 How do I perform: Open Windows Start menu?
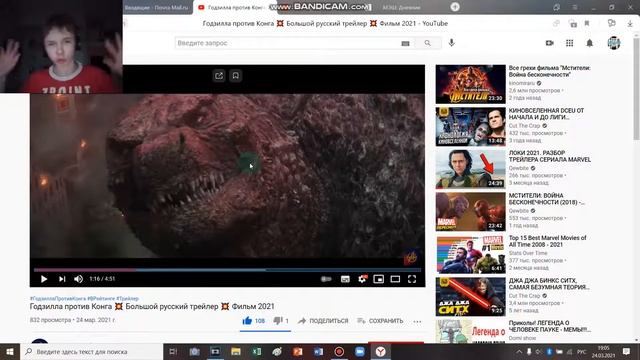point(10,351)
